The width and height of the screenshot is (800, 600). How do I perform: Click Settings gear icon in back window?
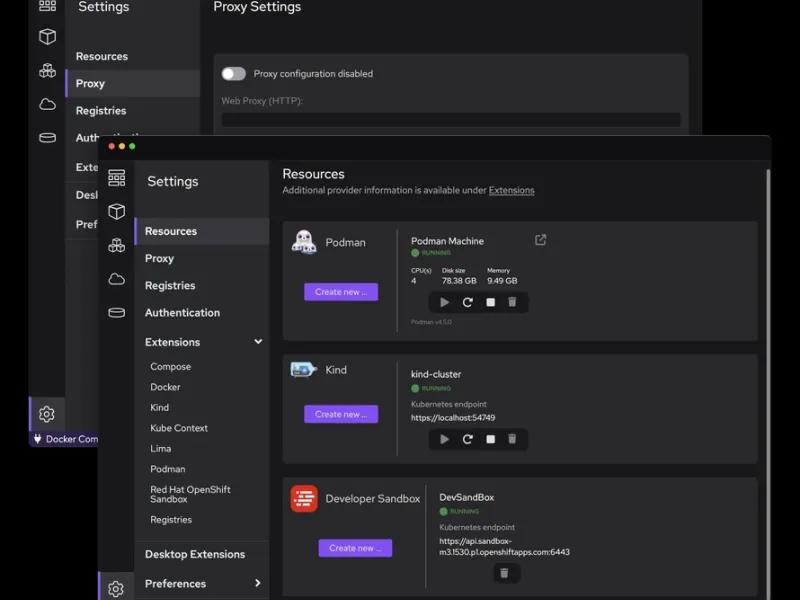tap(46, 414)
